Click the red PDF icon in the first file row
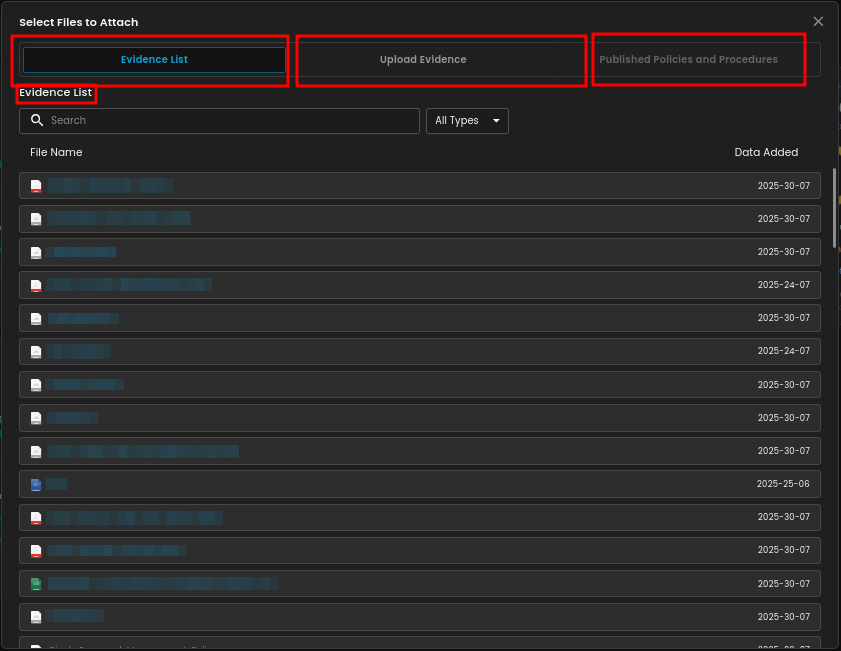The image size is (841, 651). (x=36, y=186)
